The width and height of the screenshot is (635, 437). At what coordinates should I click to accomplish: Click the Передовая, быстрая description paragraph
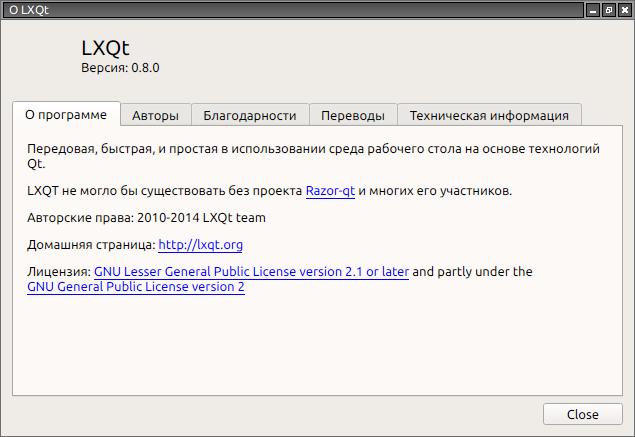coord(313,156)
